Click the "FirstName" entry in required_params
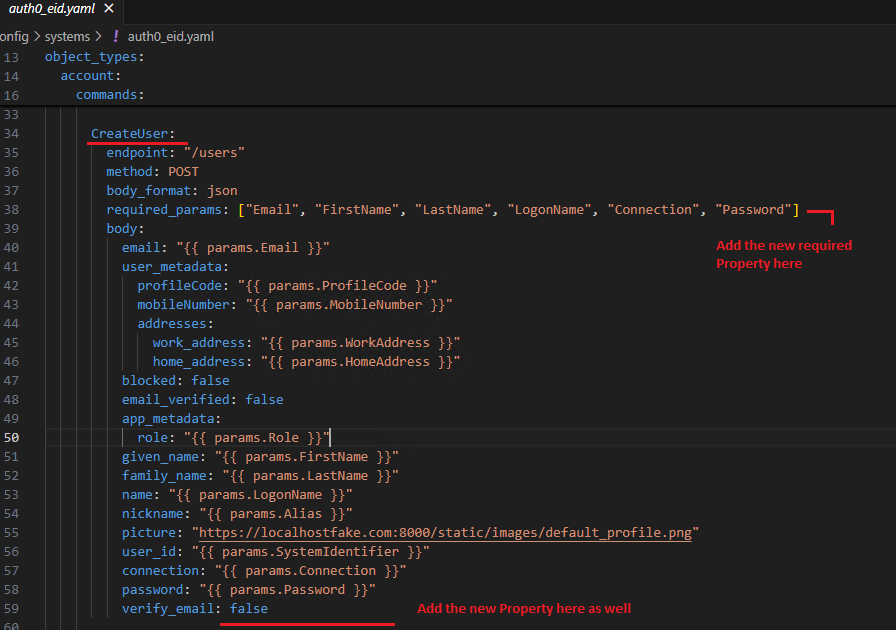896x630 pixels. coord(357,209)
